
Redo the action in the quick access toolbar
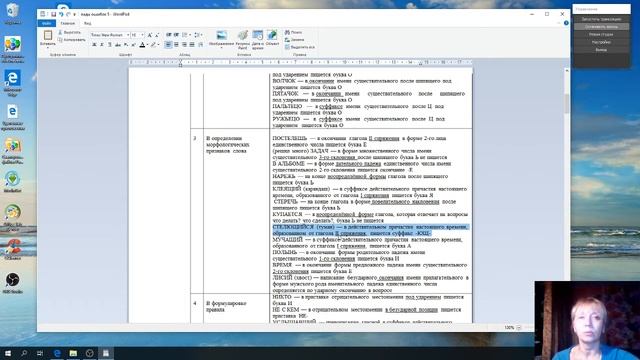[69, 14]
